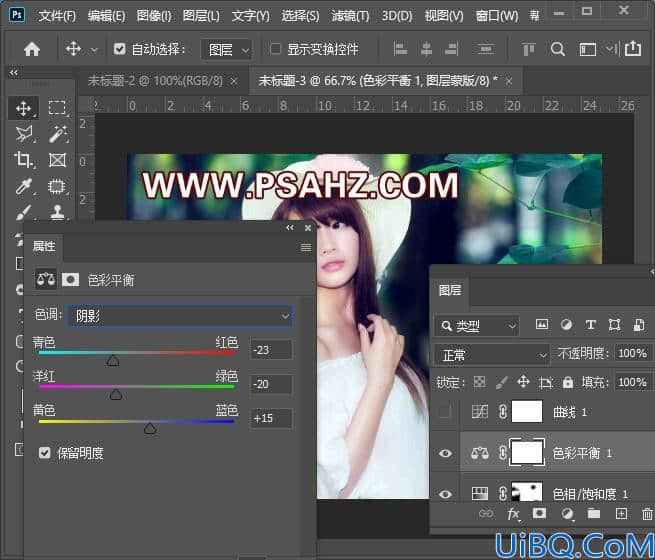
Task: Delete layer trash icon
Action: (647, 513)
